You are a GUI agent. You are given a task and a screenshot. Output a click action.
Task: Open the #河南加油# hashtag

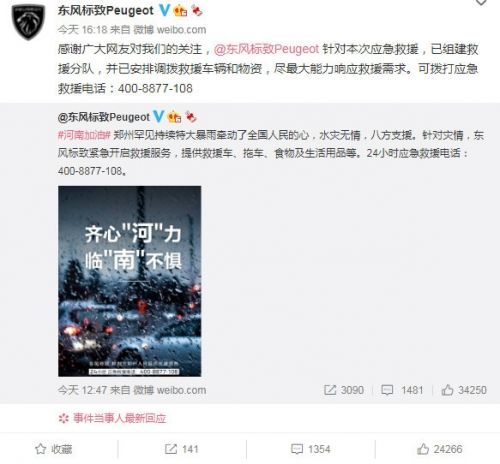click(84, 135)
